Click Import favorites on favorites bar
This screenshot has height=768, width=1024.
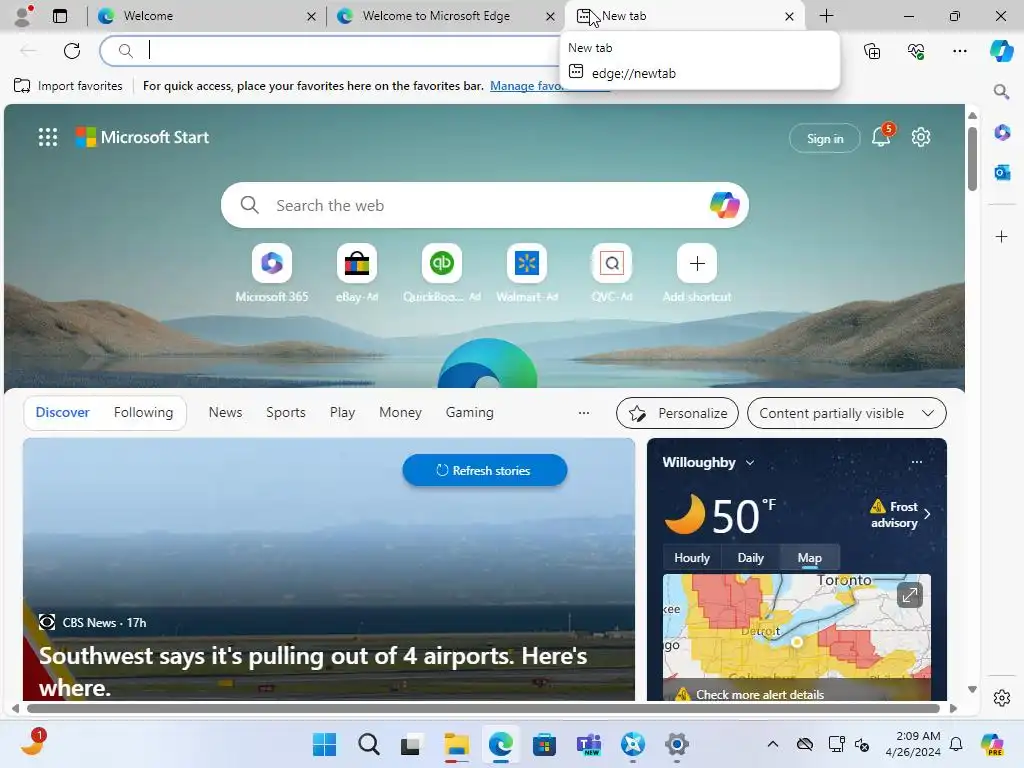pos(68,86)
